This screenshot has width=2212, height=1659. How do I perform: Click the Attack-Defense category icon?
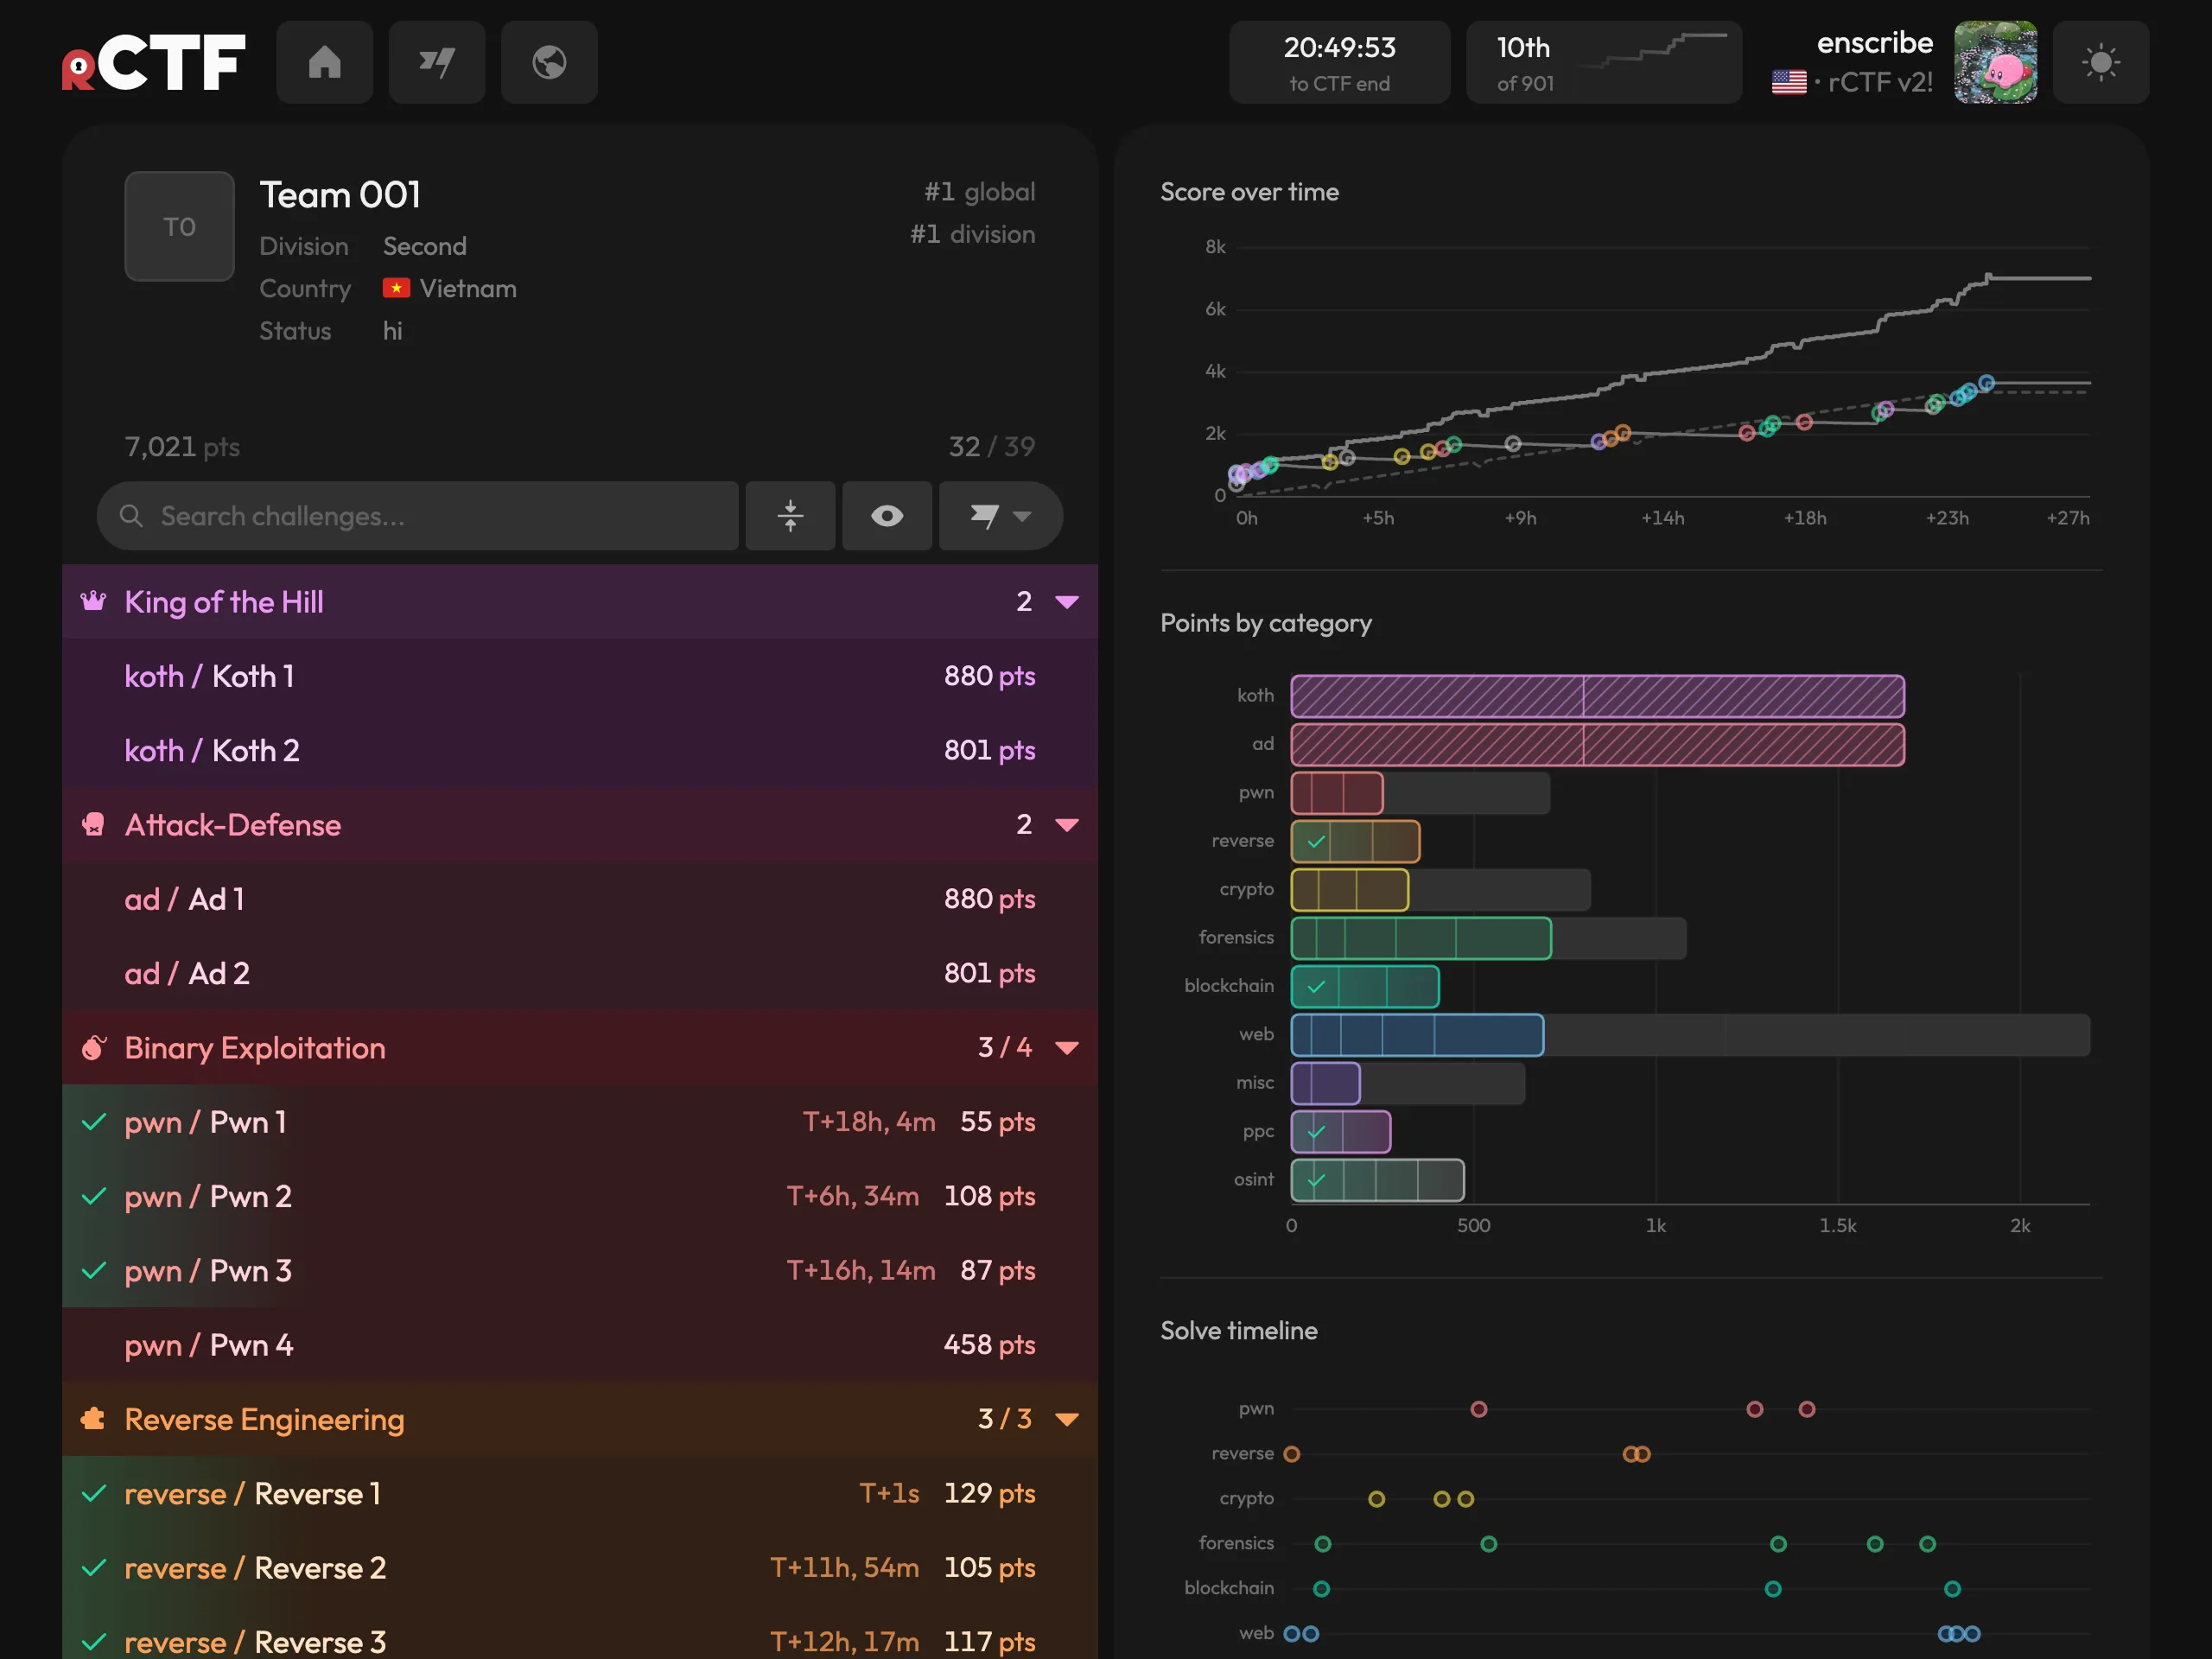[x=94, y=824]
